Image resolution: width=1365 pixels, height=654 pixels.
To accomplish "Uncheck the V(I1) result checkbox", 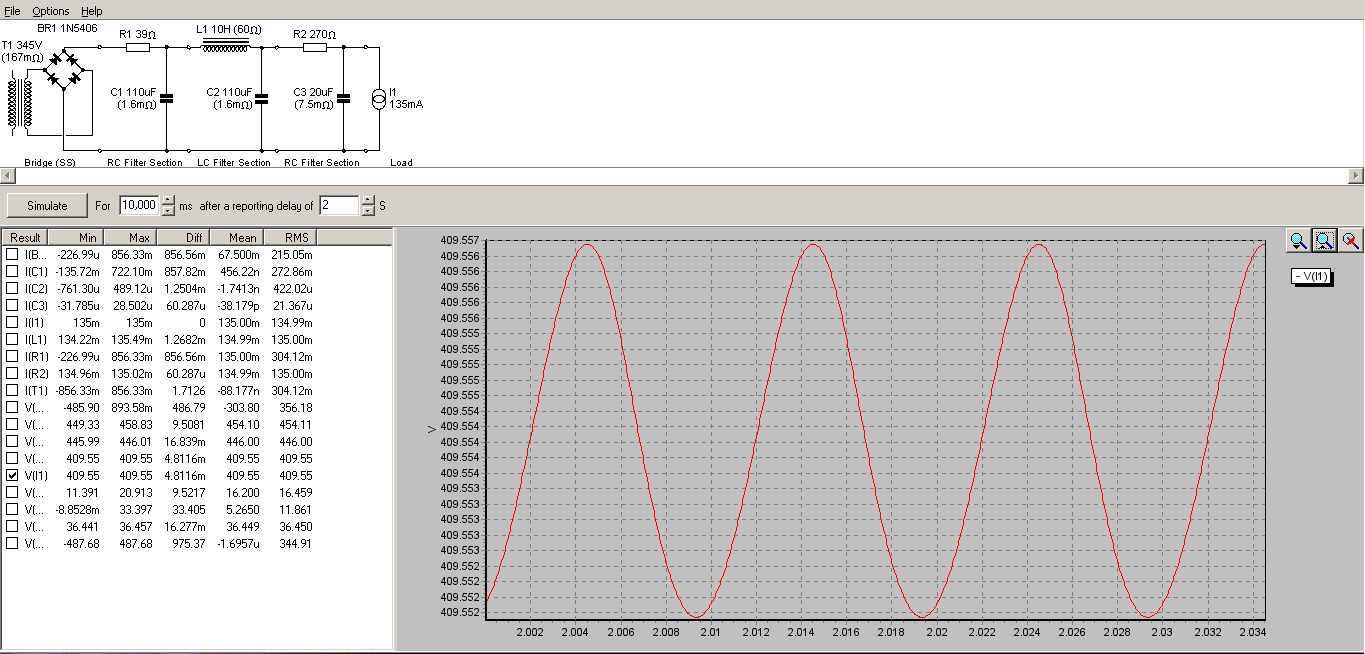I will (12, 475).
